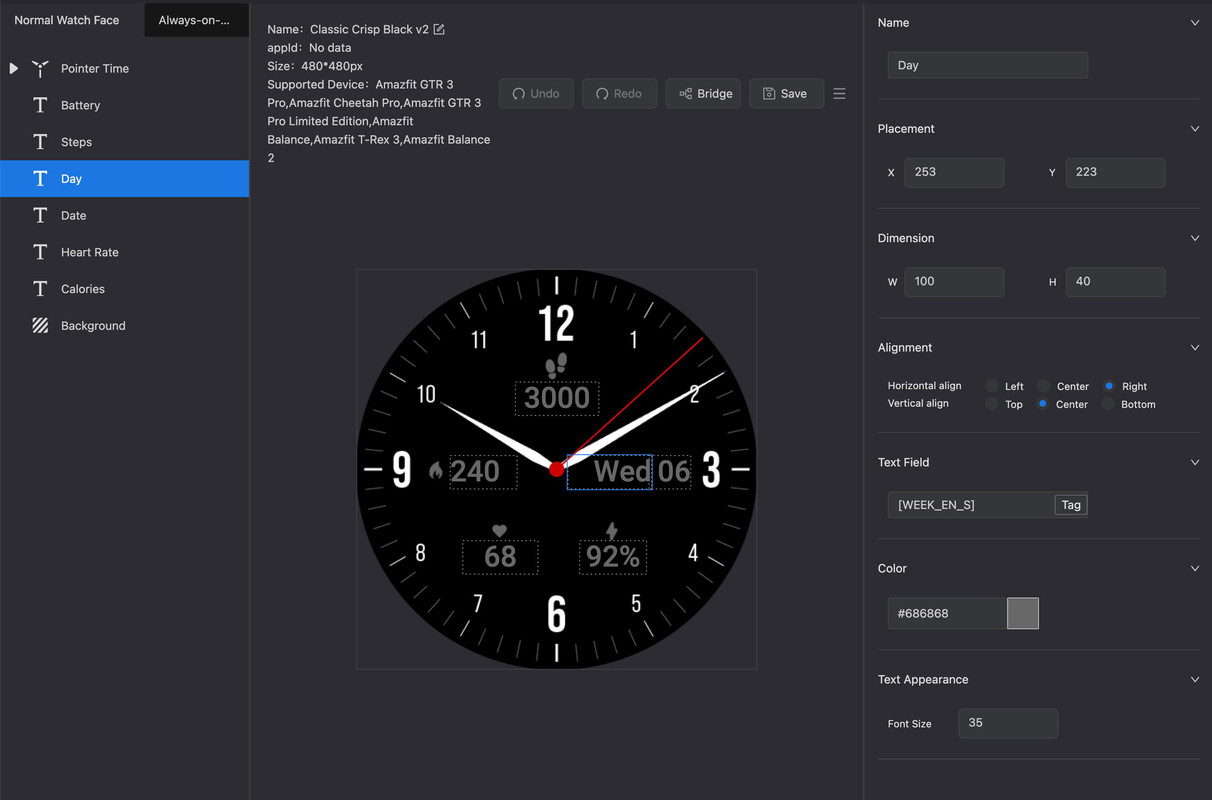
Task: Collapse the Alignment section
Action: pyautogui.click(x=1194, y=348)
